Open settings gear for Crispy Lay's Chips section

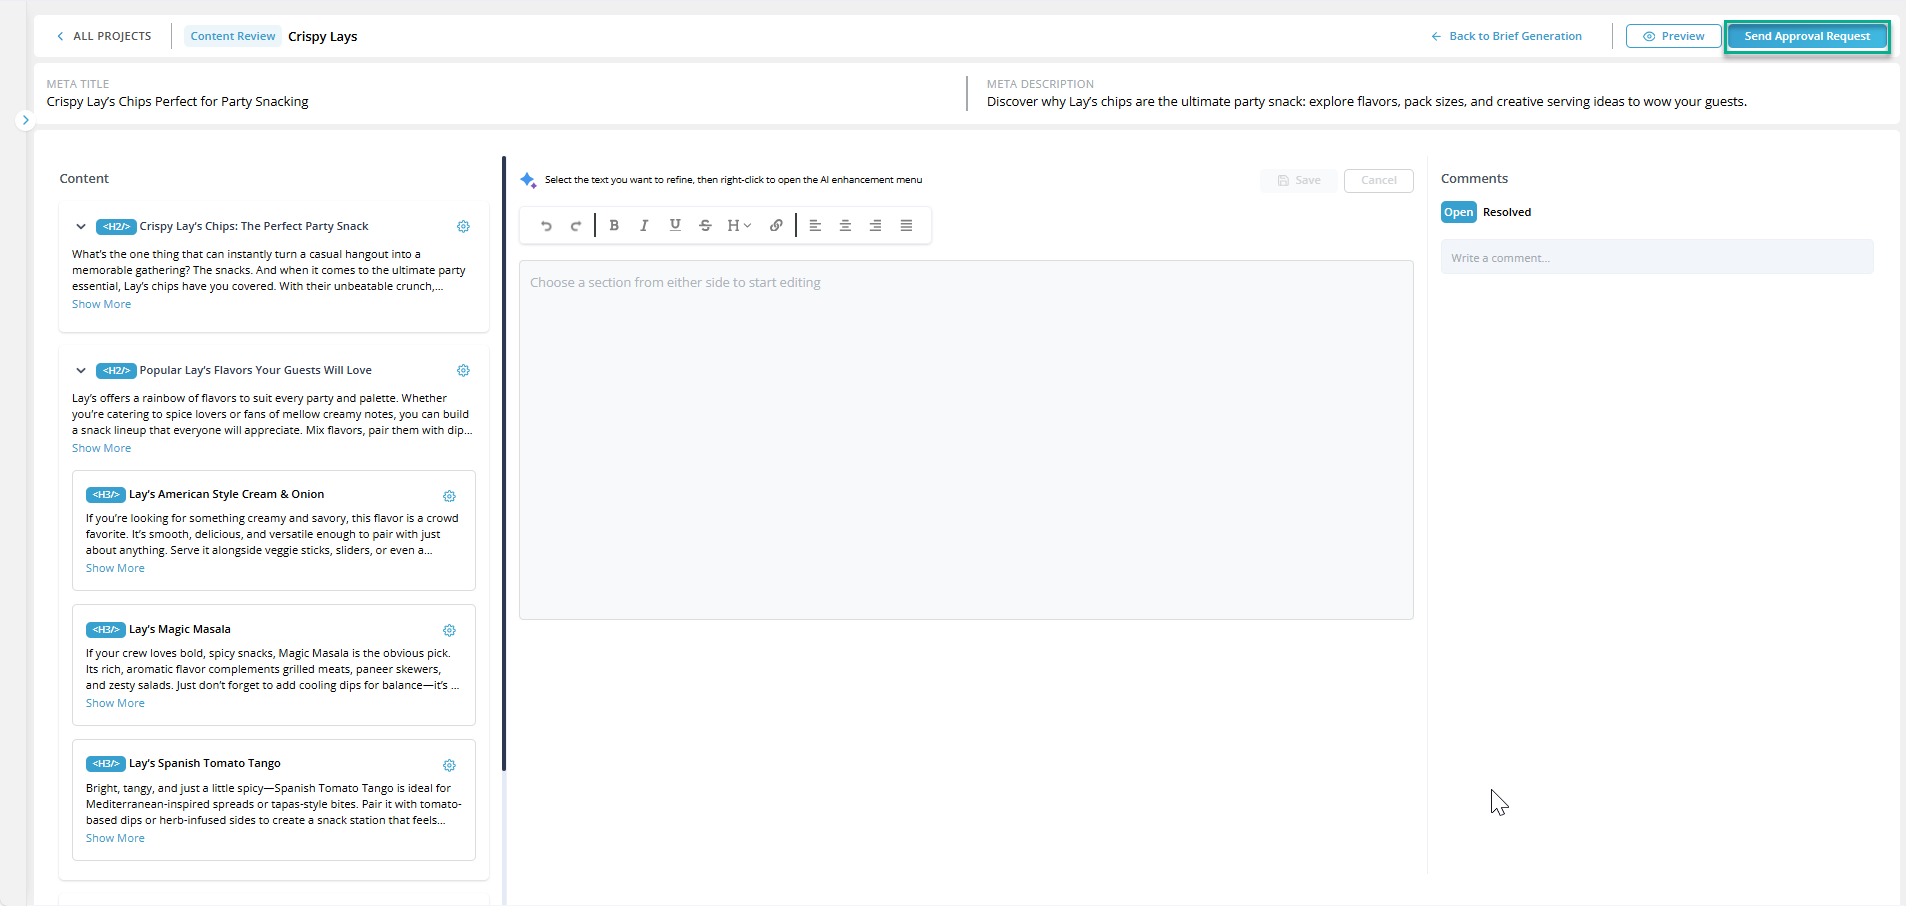(463, 227)
